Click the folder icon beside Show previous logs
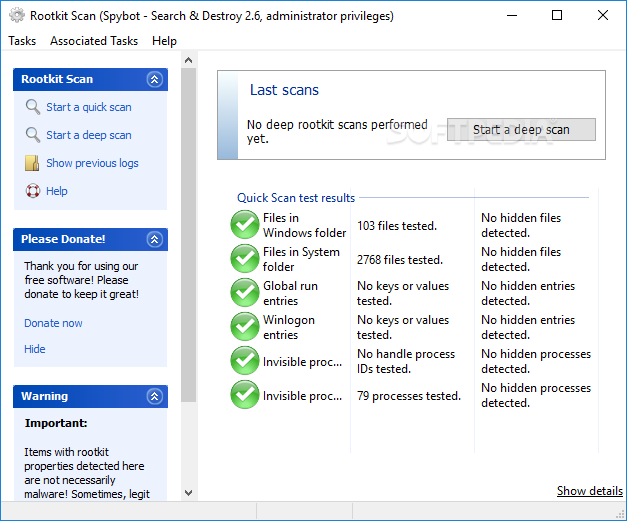Image resolution: width=627 pixels, height=521 pixels. point(32,163)
